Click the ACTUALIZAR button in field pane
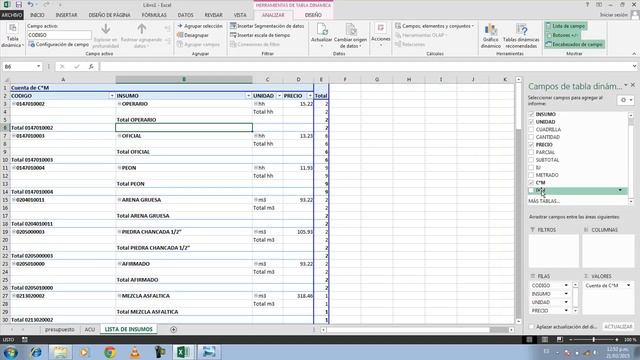The height and width of the screenshot is (360, 640). click(618, 327)
